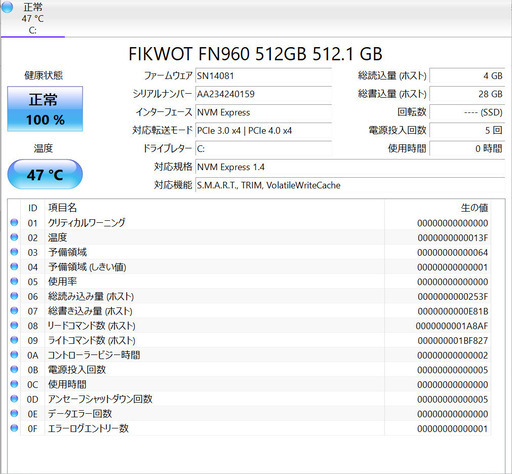Image resolution: width=512 pixels, height=474 pixels.
Task: Click the status dot for ID 08
Action: (x=14, y=325)
